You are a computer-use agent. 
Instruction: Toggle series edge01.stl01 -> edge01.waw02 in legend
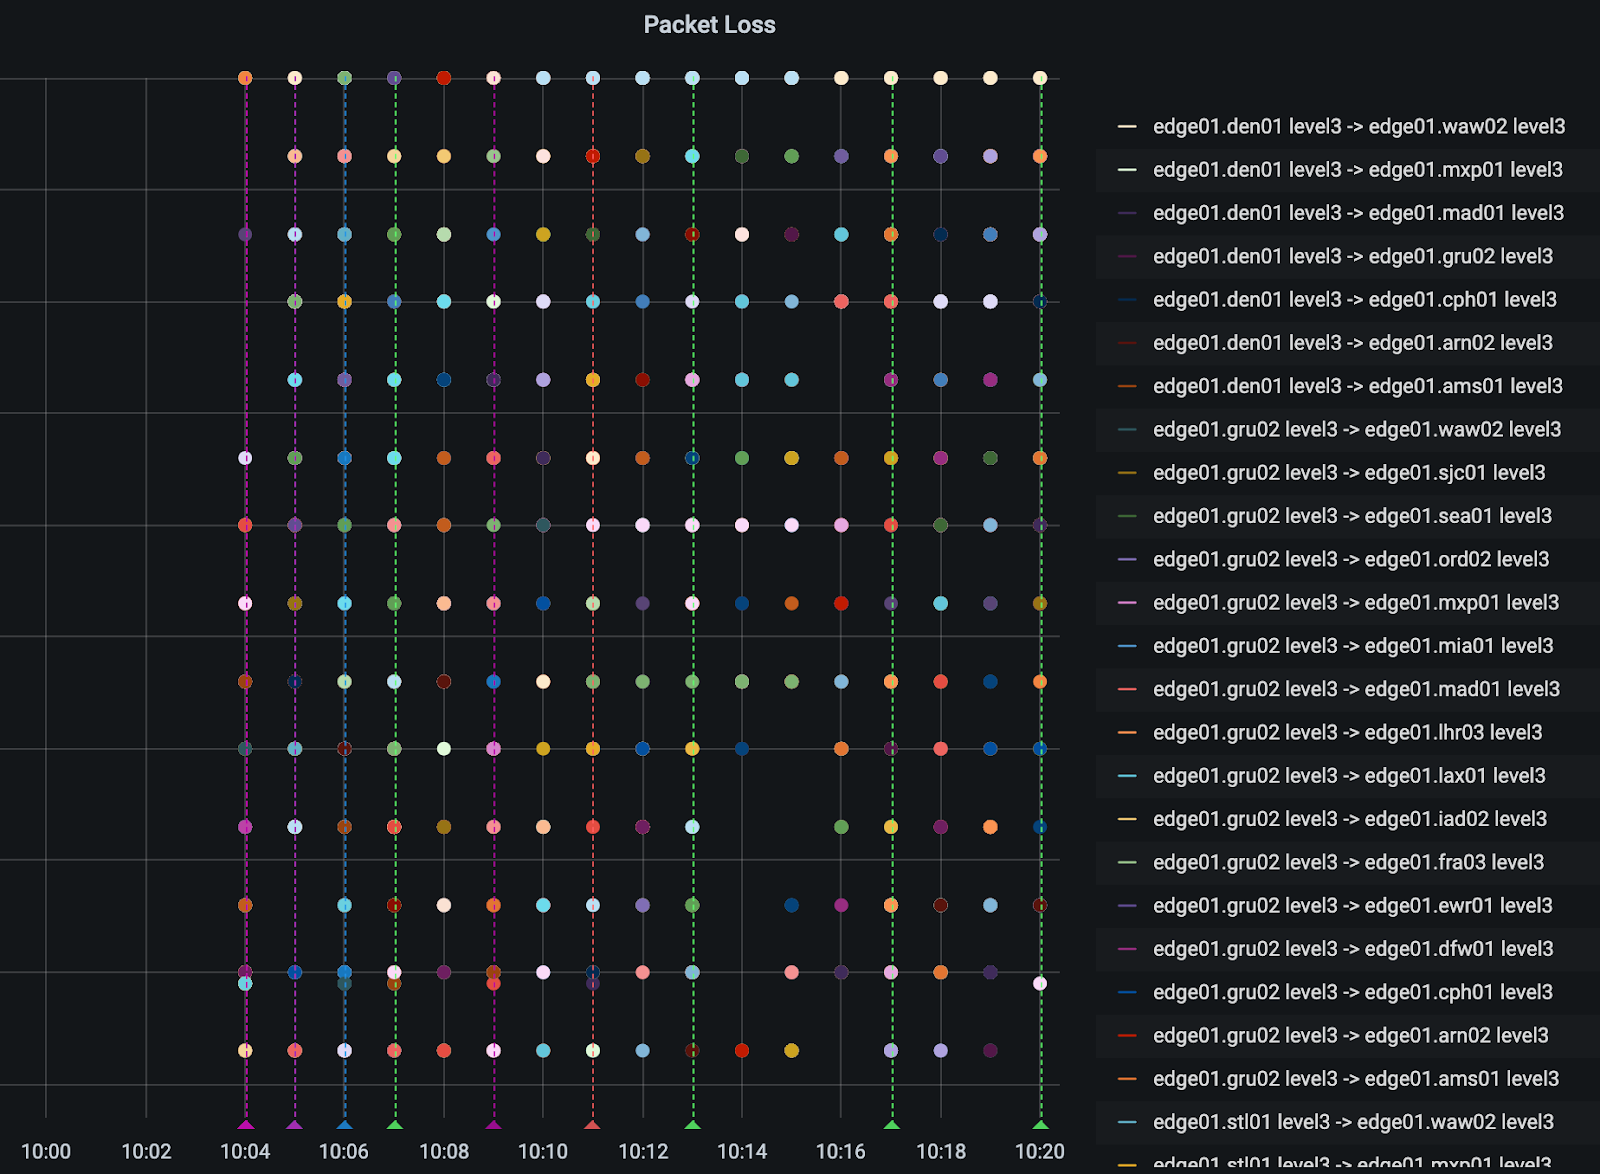tap(1353, 1122)
